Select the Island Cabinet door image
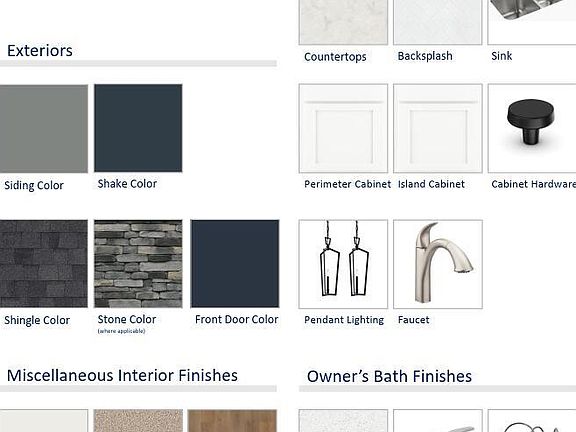 pyautogui.click(x=438, y=128)
